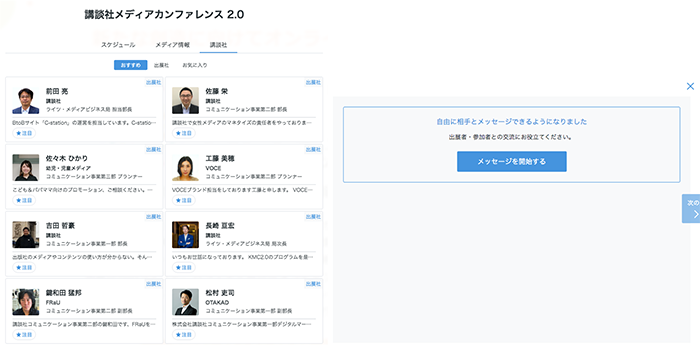
Task: Click the name 佐々木 ひかり
Action: click(67, 158)
